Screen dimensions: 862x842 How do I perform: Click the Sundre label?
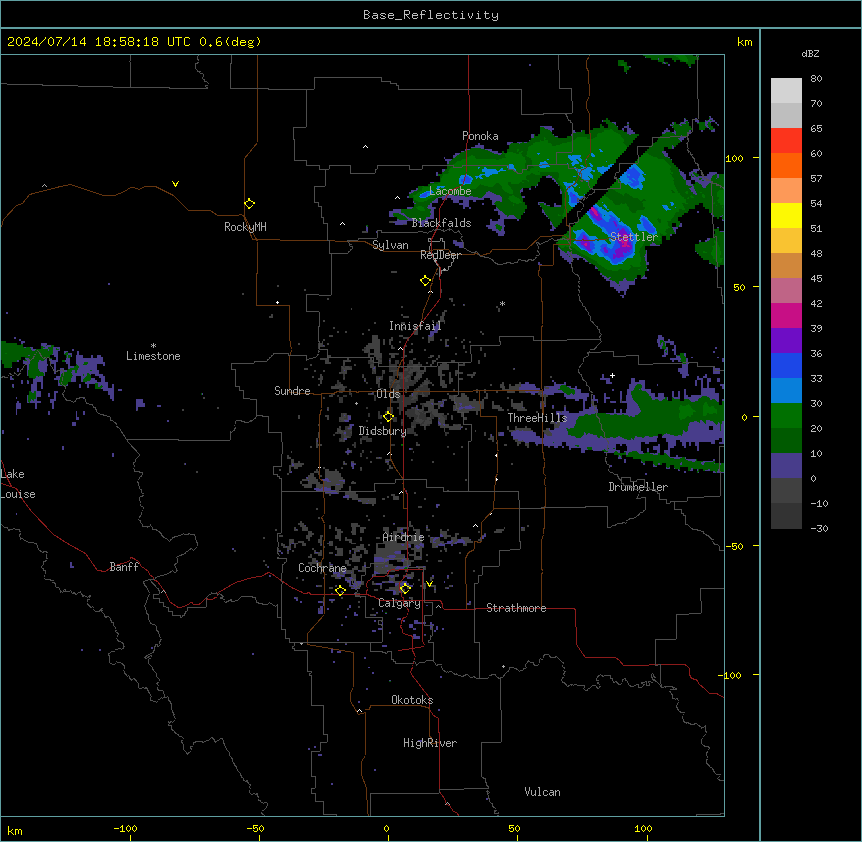click(x=292, y=391)
